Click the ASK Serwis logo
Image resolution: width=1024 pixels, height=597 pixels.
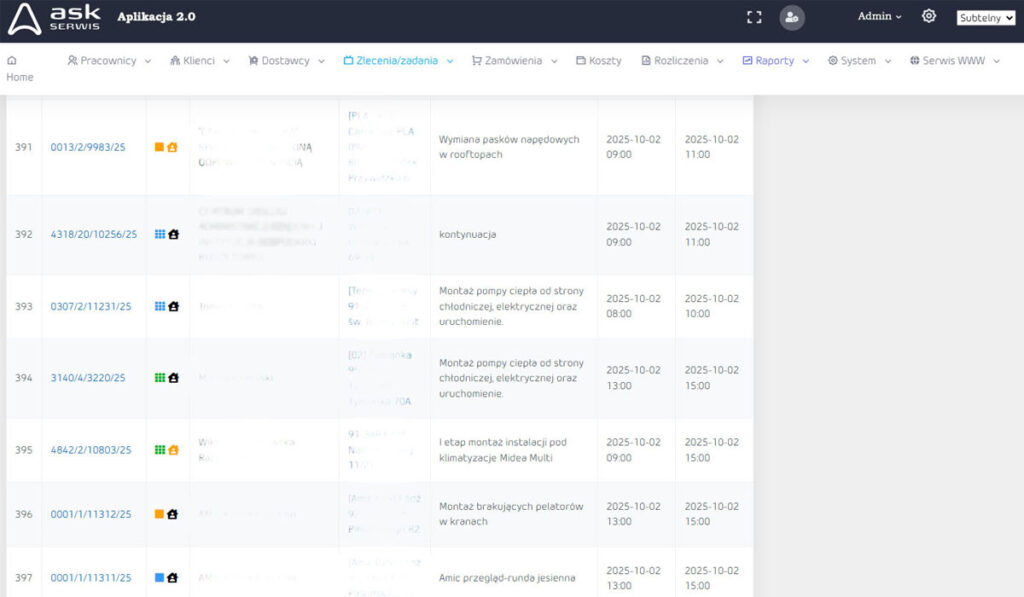56,18
